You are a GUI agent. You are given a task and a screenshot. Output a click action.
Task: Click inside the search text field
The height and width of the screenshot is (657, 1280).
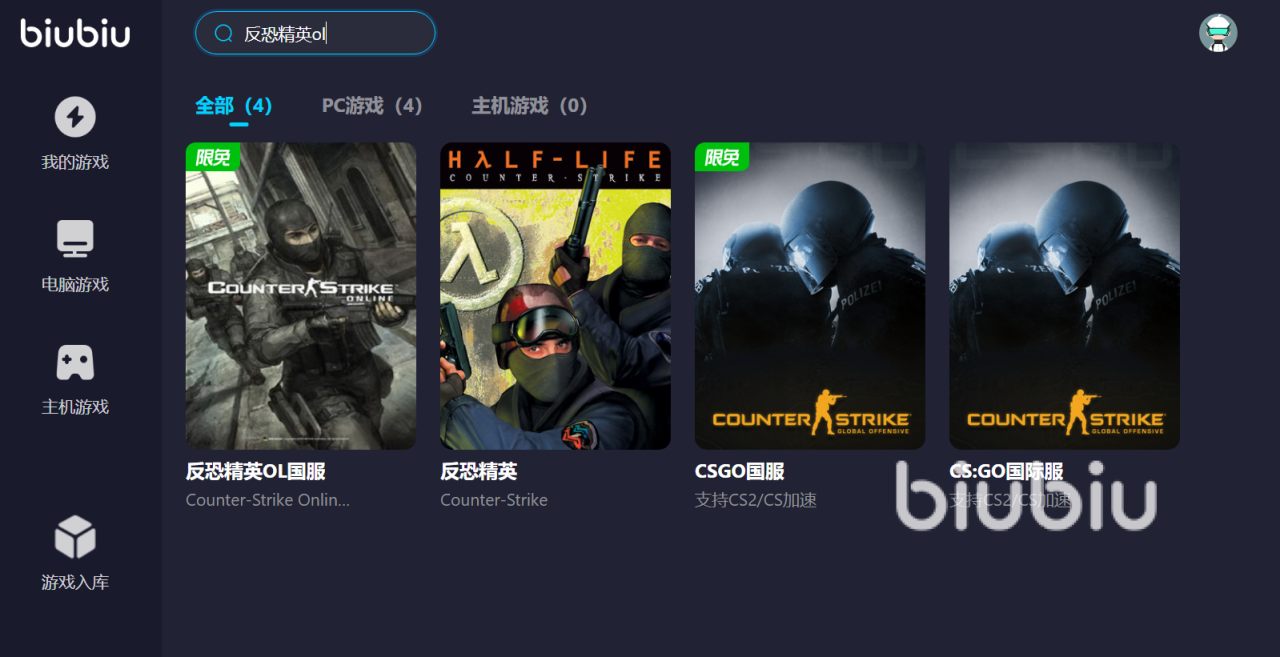click(x=315, y=33)
